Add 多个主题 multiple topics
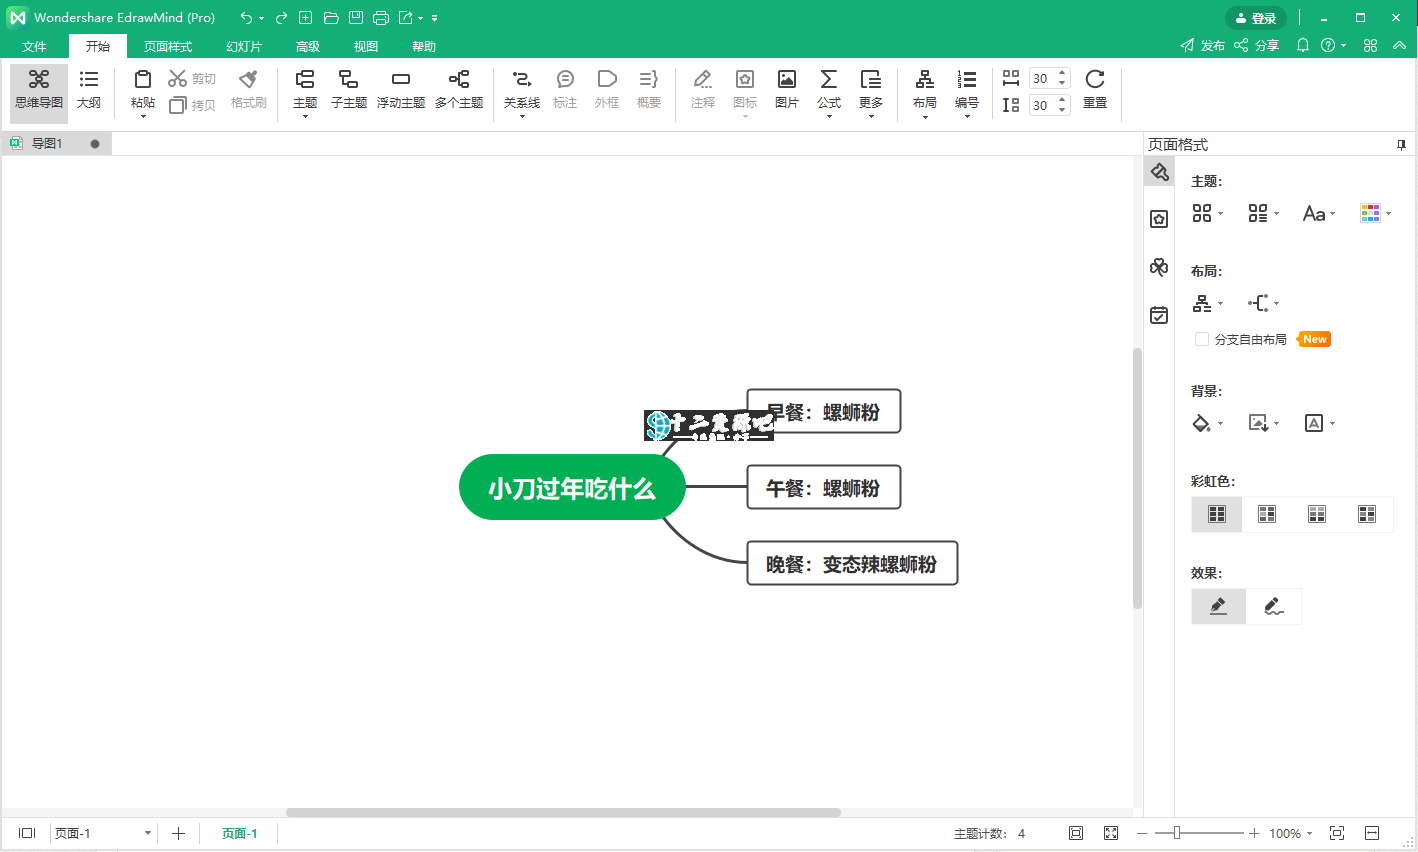This screenshot has height=852, width=1418. point(459,90)
